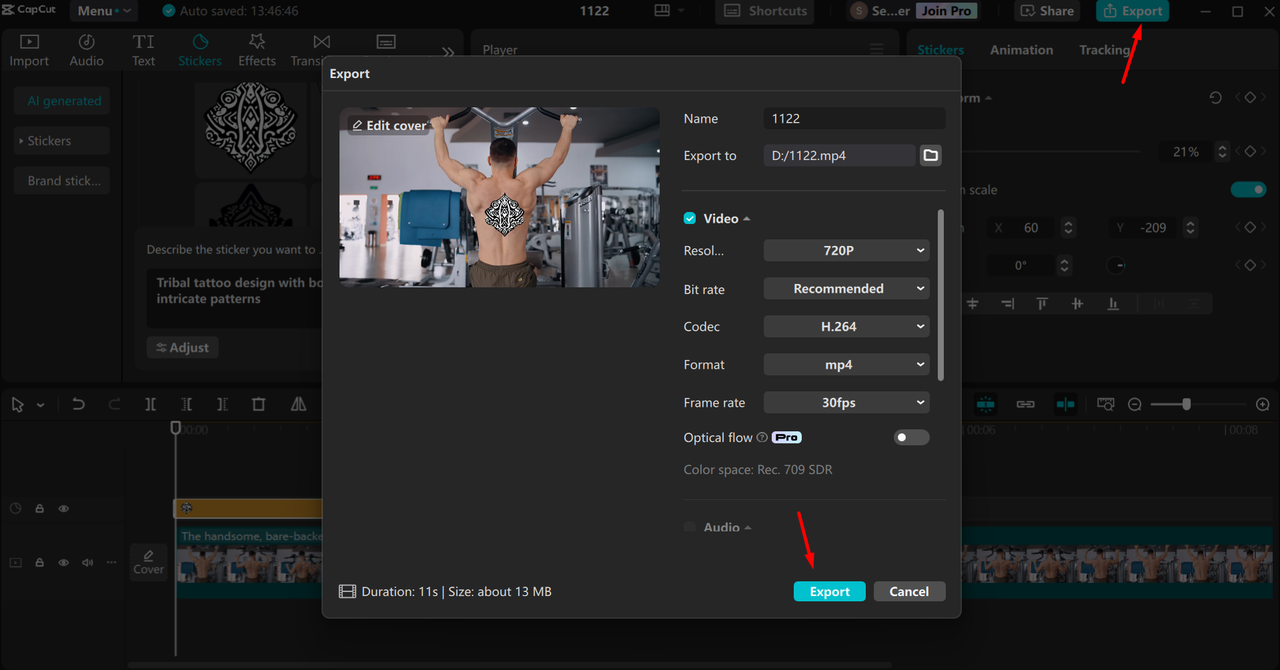Switch to the Effects tab
This screenshot has height=670, width=1280.
[x=256, y=50]
